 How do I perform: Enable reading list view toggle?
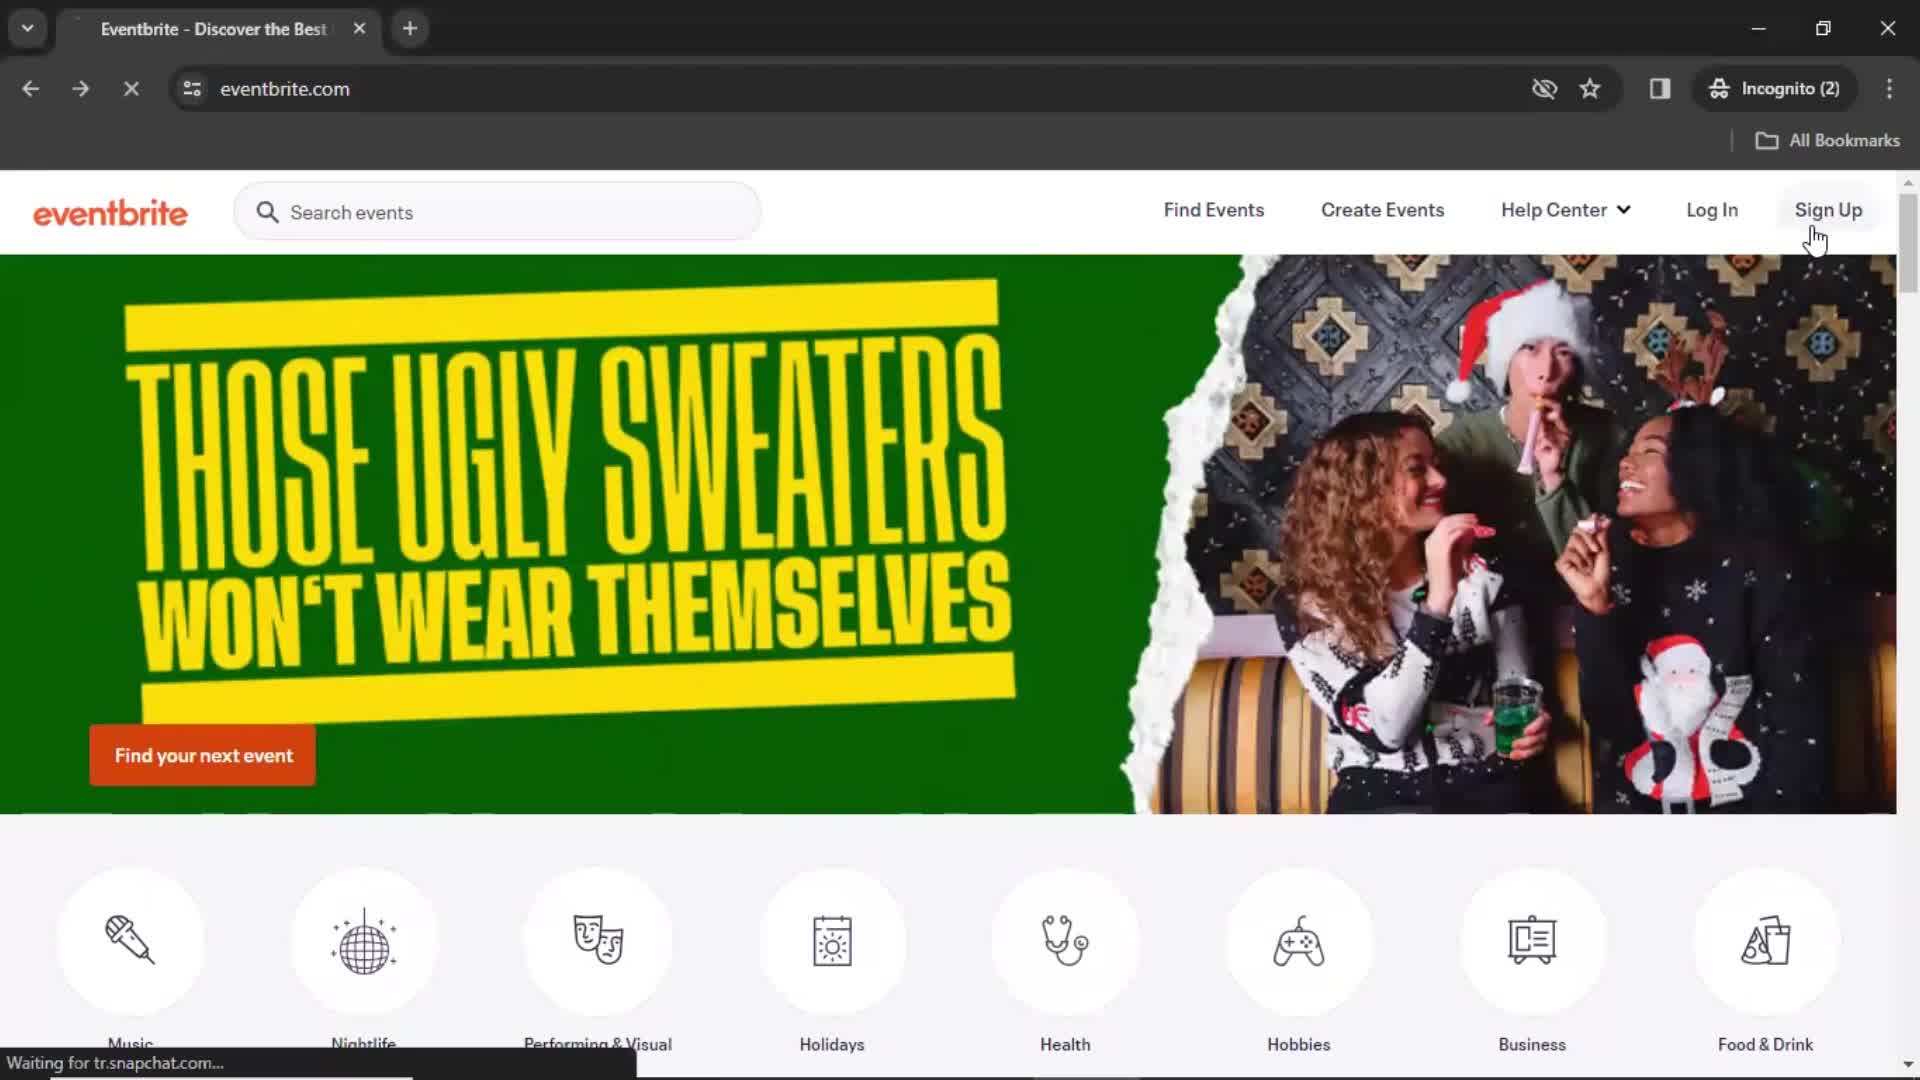[x=1660, y=88]
